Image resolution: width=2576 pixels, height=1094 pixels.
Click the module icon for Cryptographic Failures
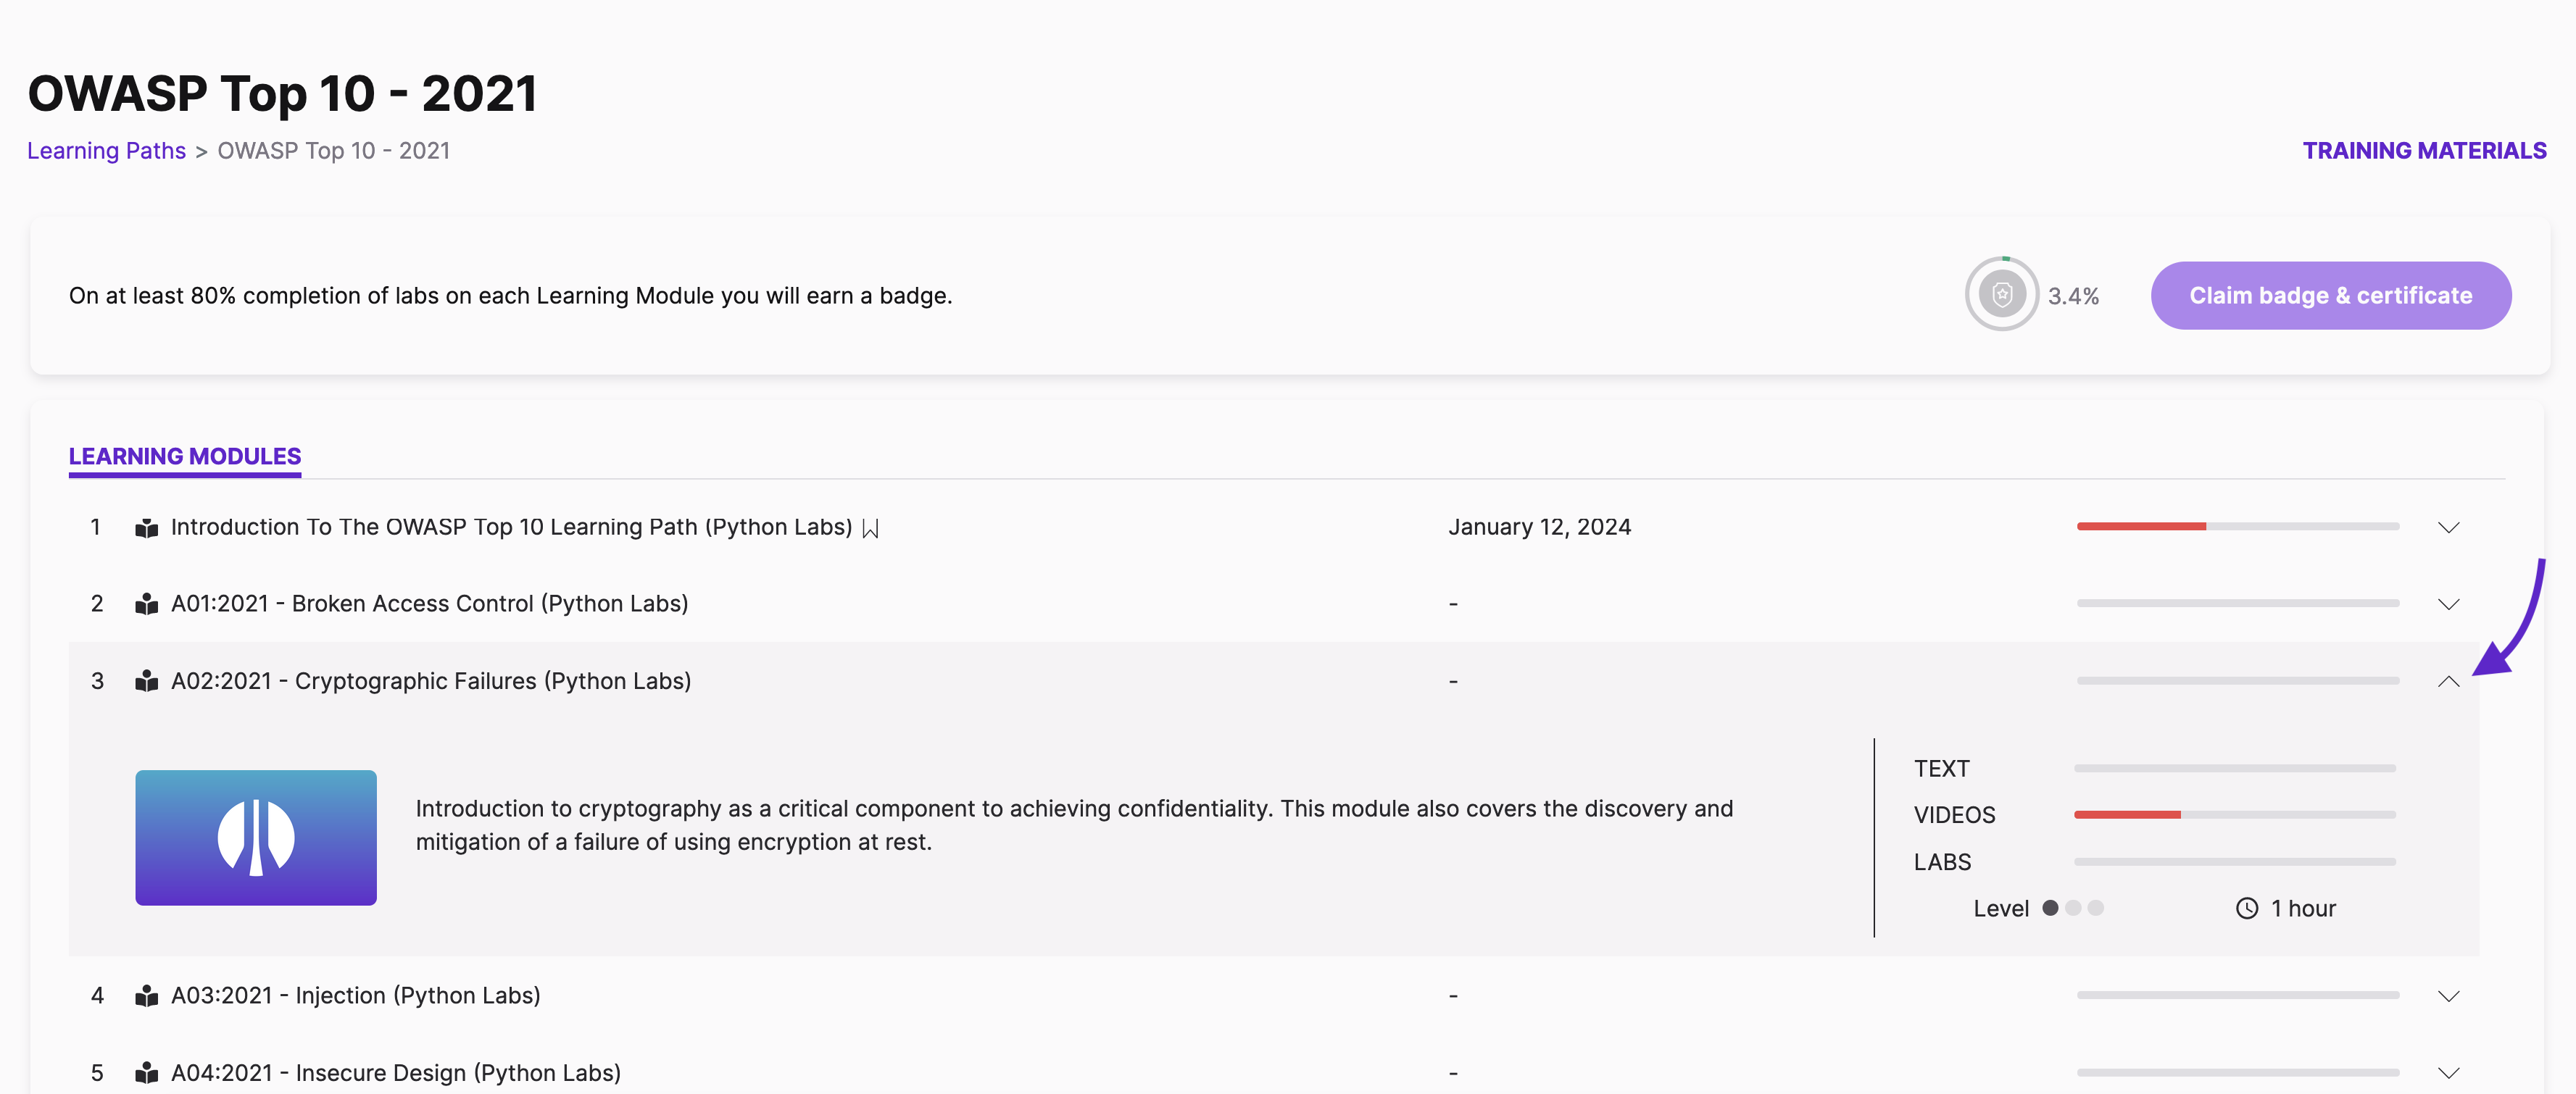click(146, 681)
